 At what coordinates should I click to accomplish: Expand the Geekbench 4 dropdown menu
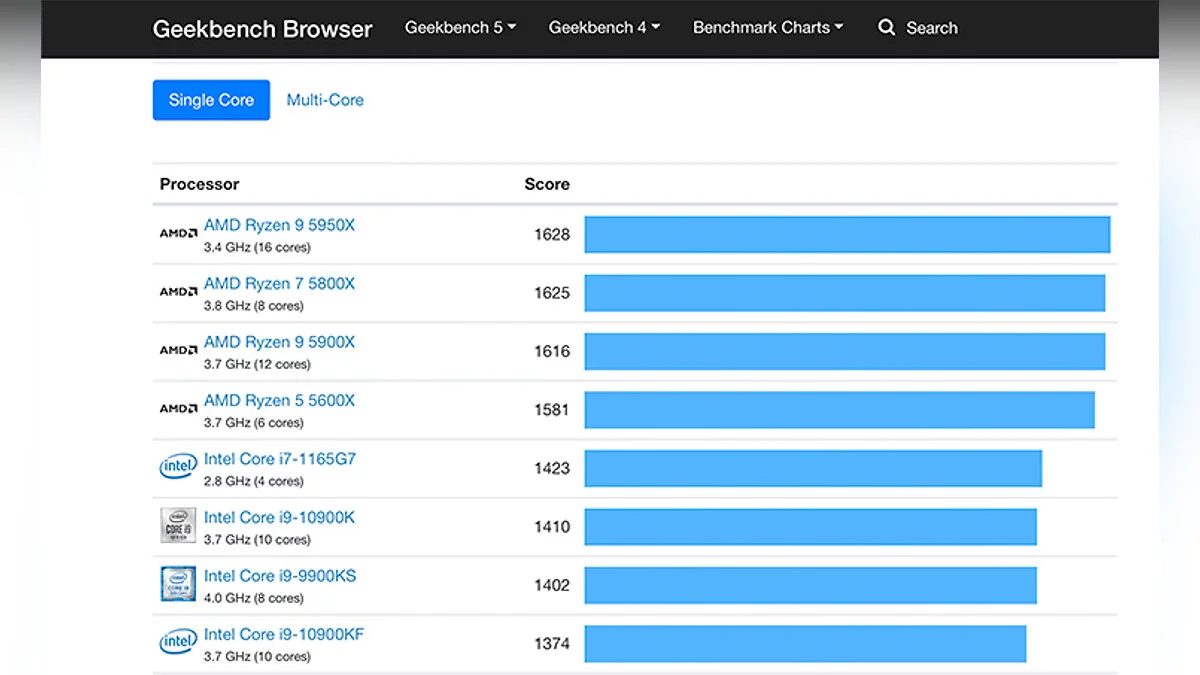pyautogui.click(x=604, y=28)
